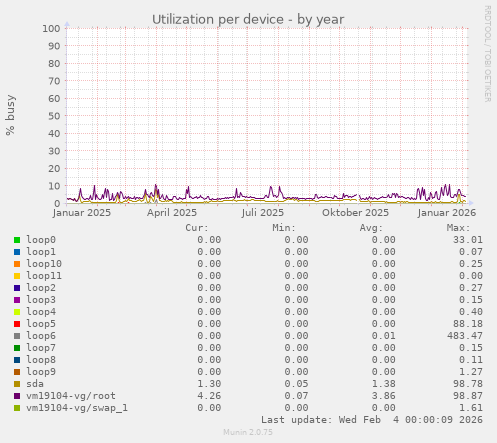
Task: Click the vm19104-vg/root legend label
Action: click(71, 396)
